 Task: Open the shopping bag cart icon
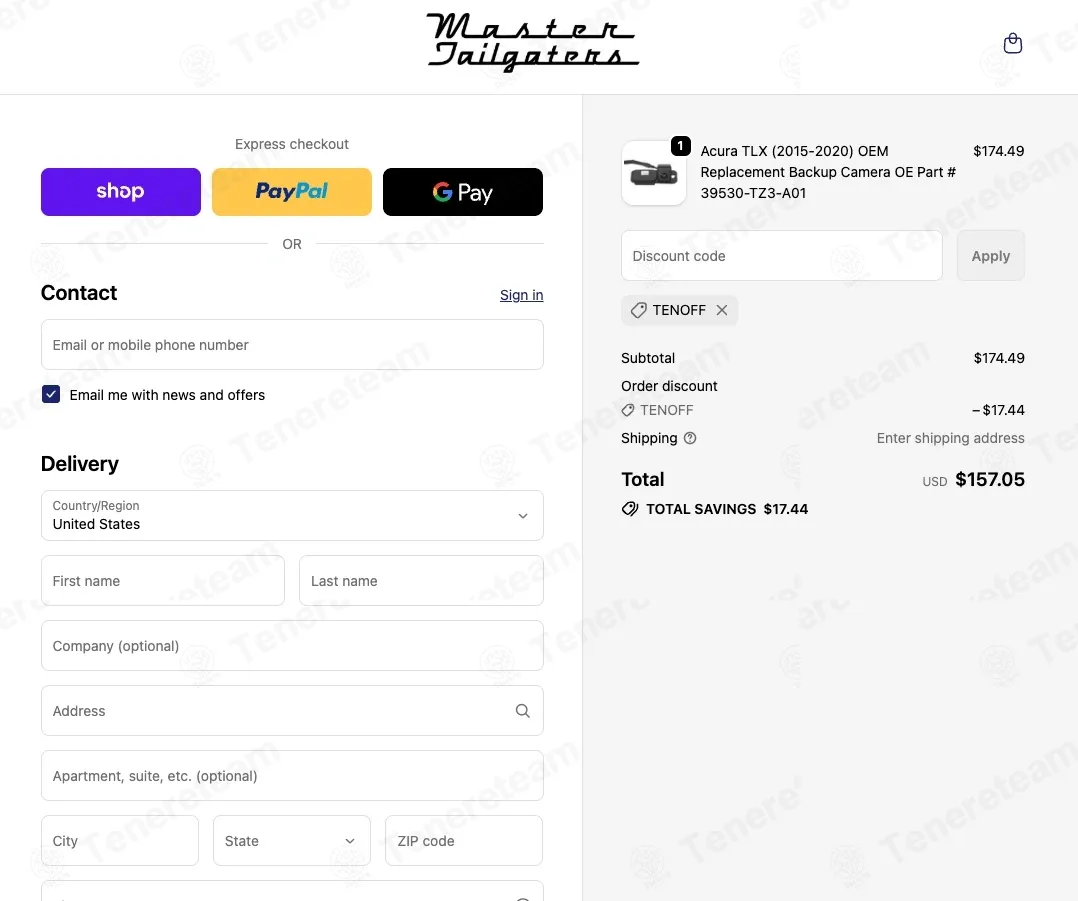tap(1012, 43)
